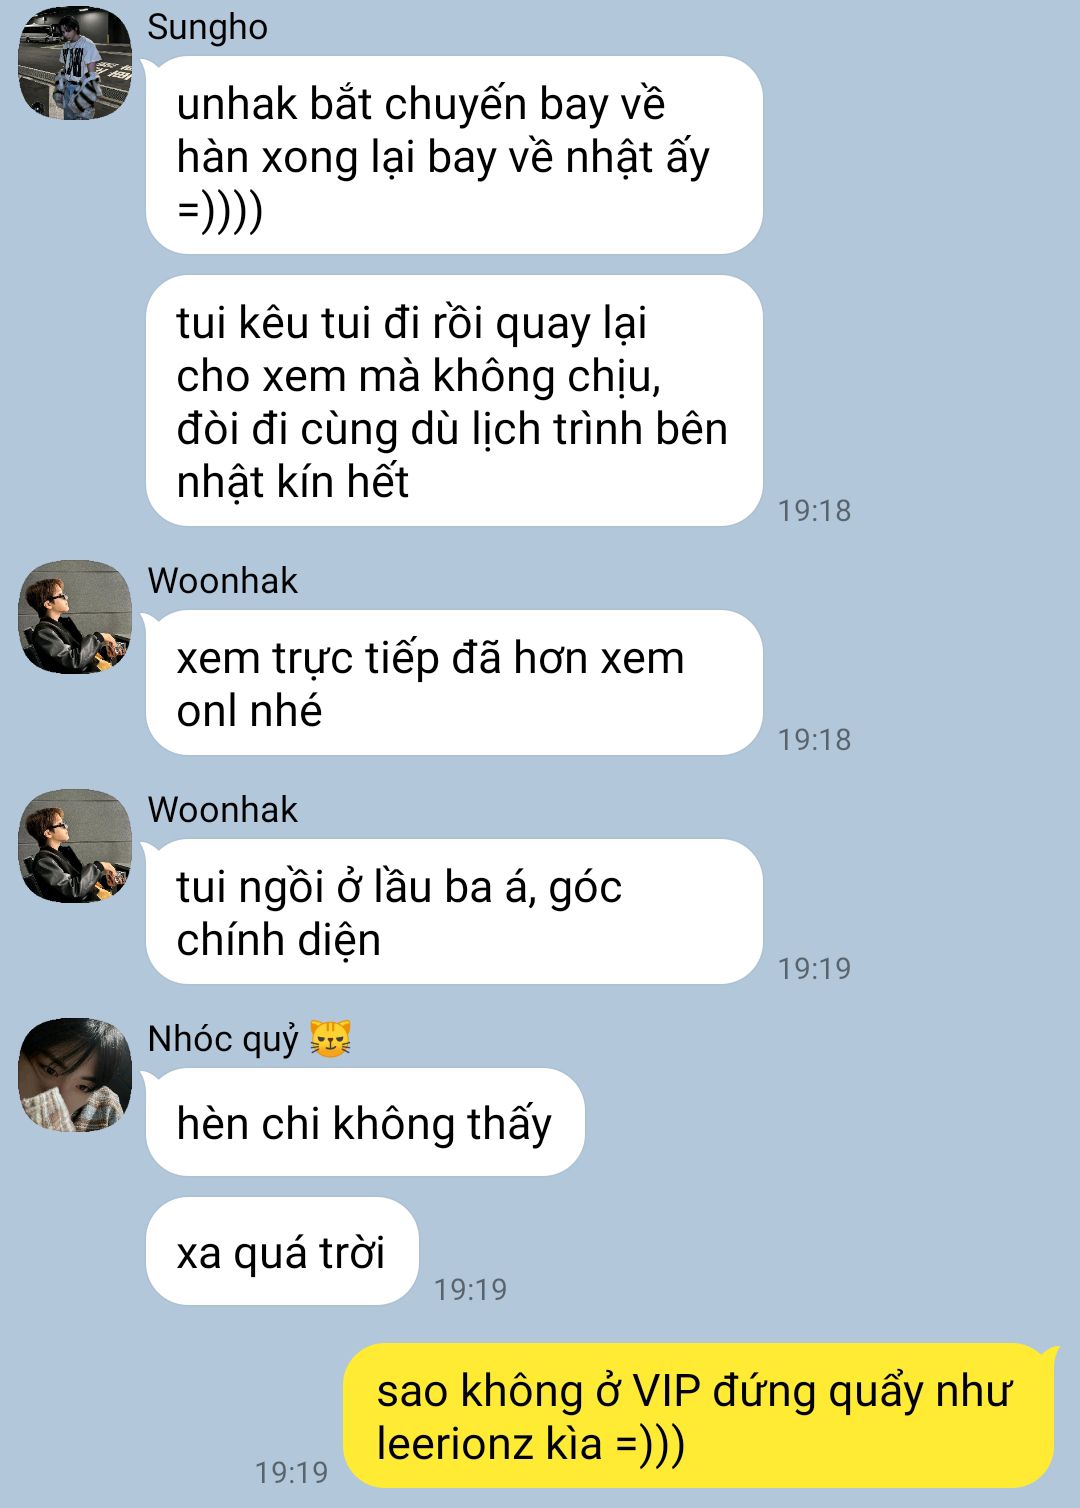Tap the 19:19 timestamp beside "góc chính diện" message
The image size is (1080, 1508).
814,968
